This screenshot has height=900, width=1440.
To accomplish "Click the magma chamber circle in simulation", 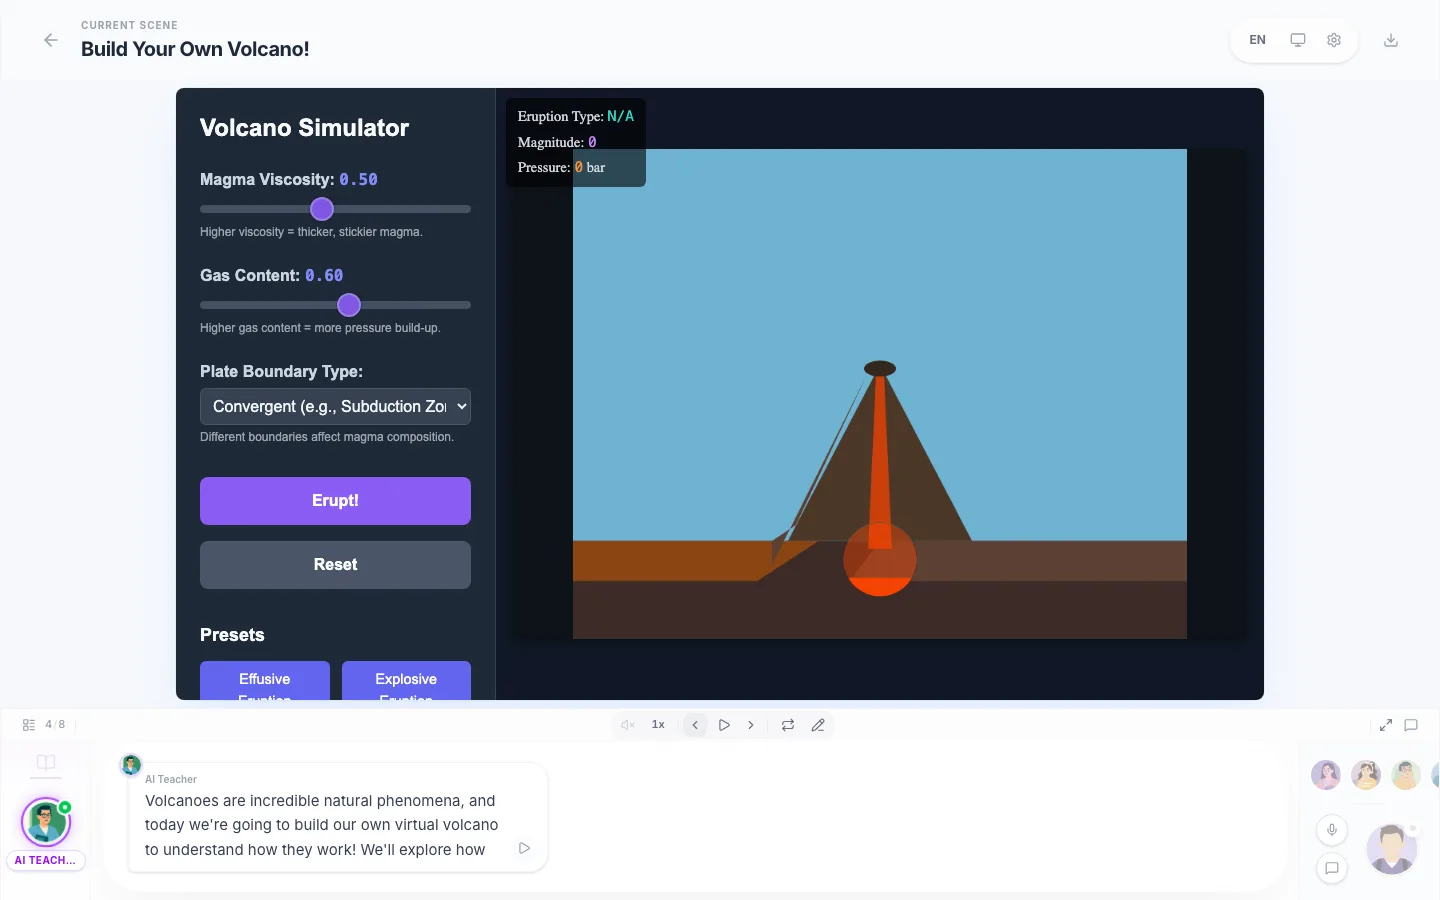I will point(880,560).
